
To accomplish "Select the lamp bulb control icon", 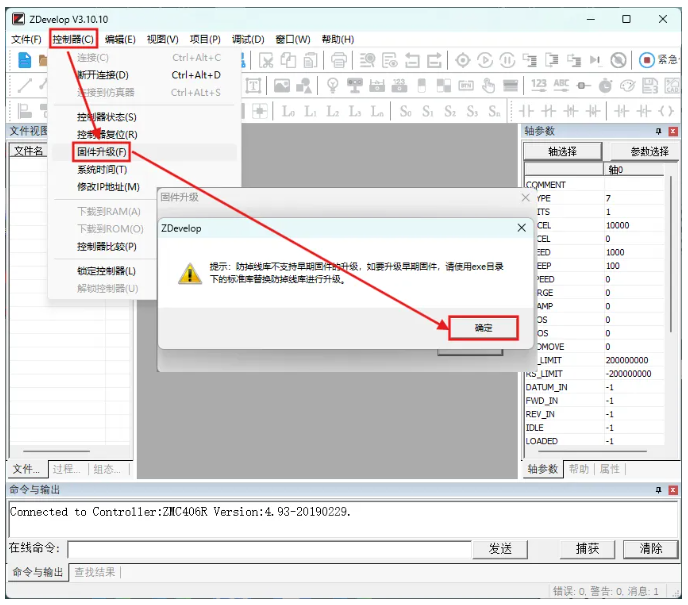I will pyautogui.click(x=333, y=86).
